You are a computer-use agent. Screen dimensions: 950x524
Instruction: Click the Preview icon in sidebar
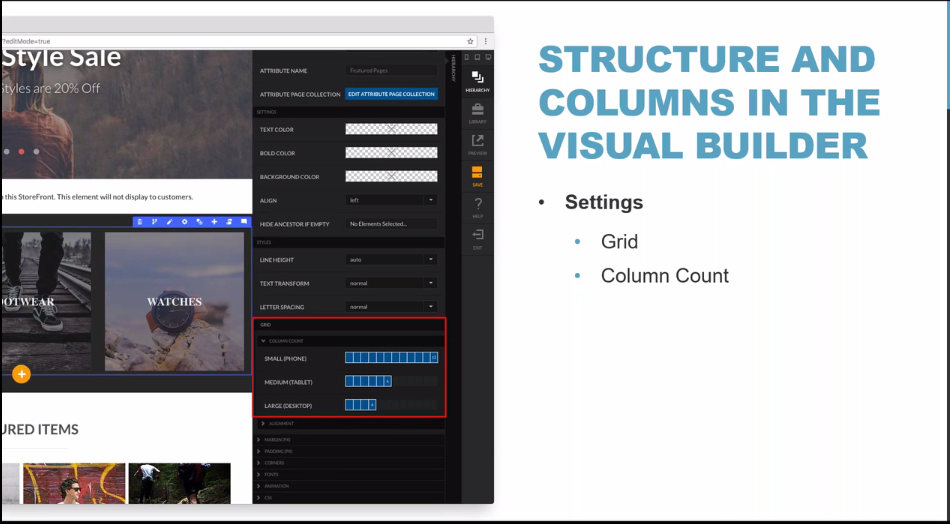click(x=477, y=145)
